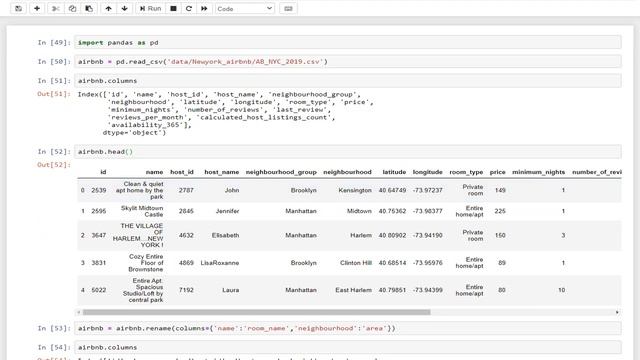The width and height of the screenshot is (640, 360).
Task: Click the name 'Skylit Midtown Castle'
Action: click(x=142, y=211)
